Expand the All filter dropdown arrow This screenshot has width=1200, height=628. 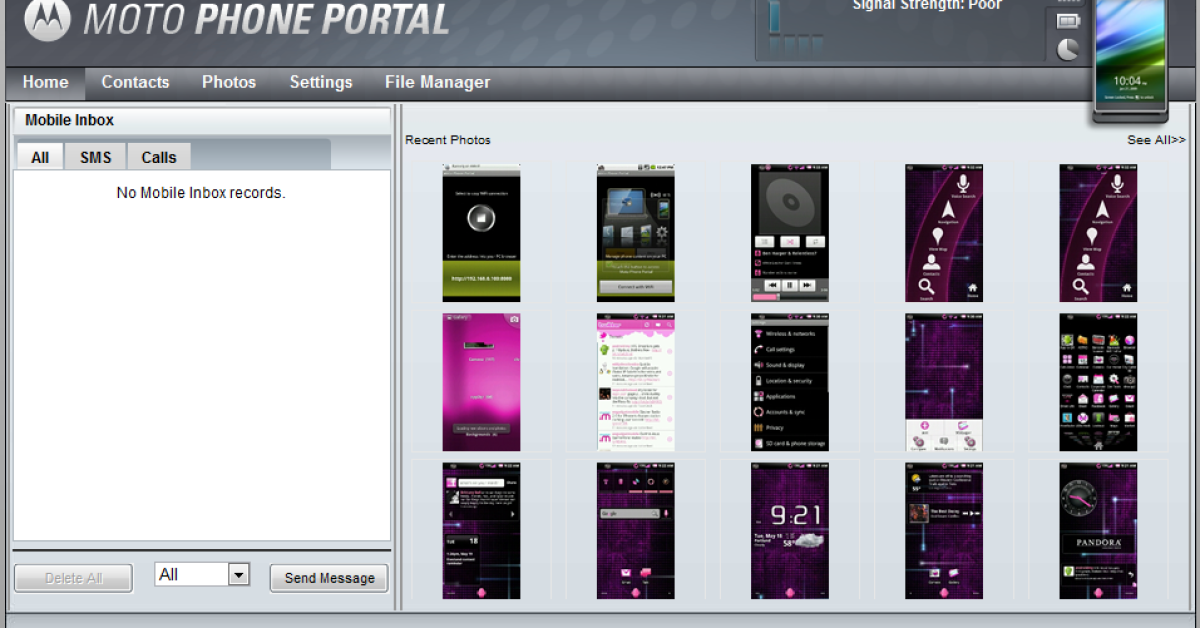coord(238,574)
